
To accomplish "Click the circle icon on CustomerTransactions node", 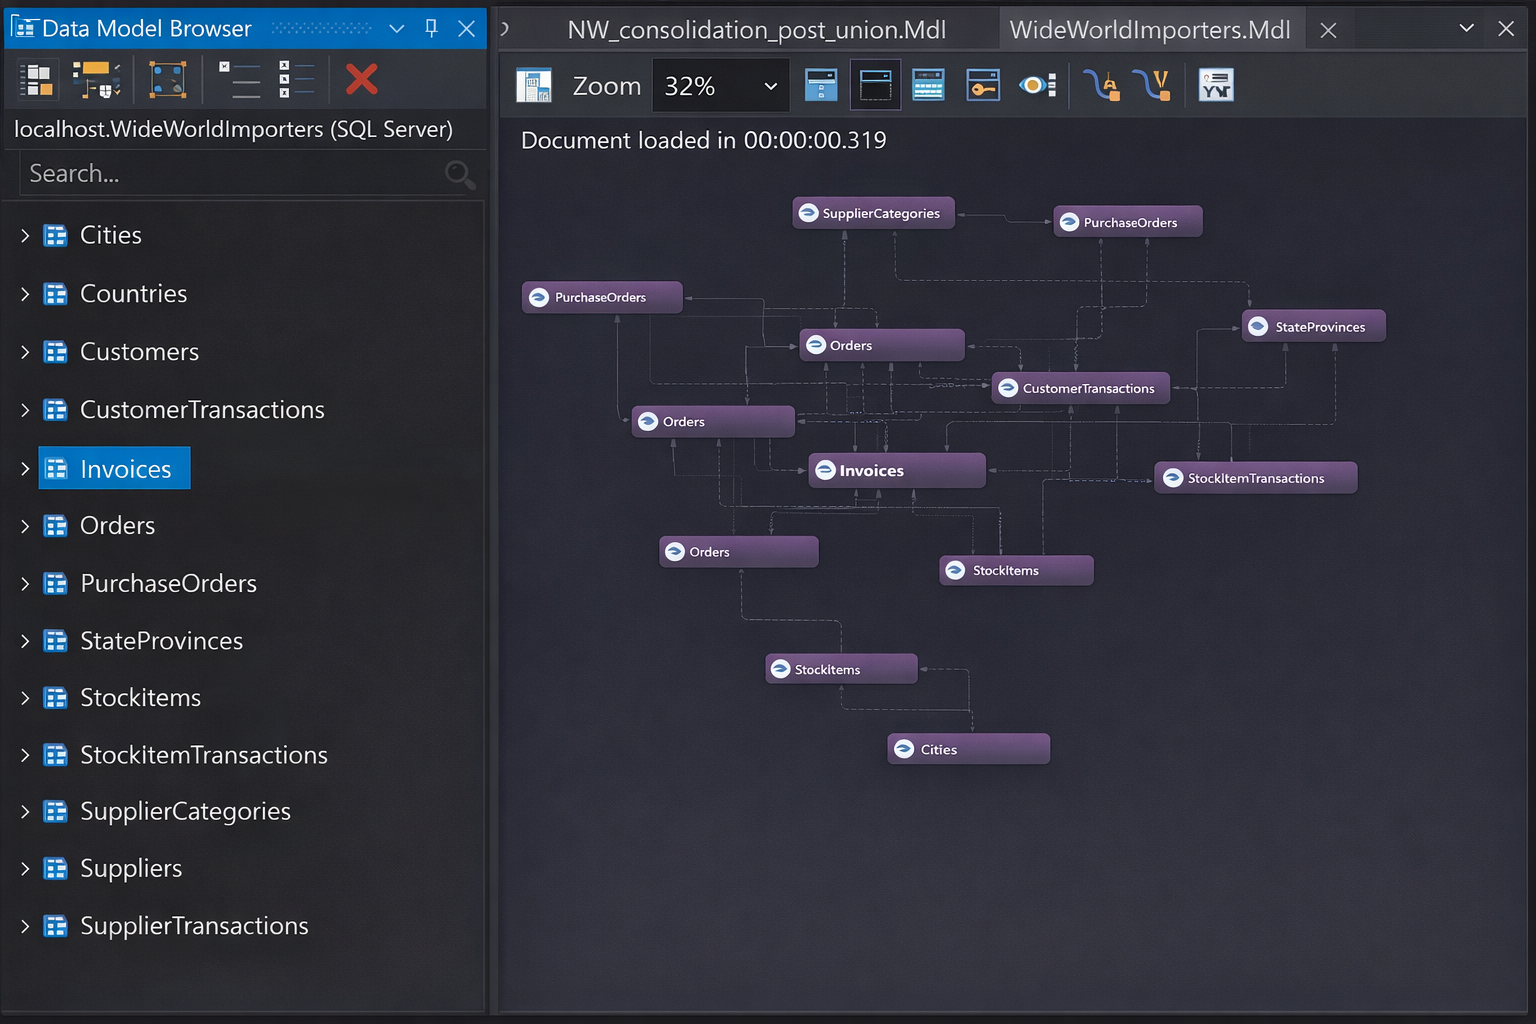I will click(1008, 388).
